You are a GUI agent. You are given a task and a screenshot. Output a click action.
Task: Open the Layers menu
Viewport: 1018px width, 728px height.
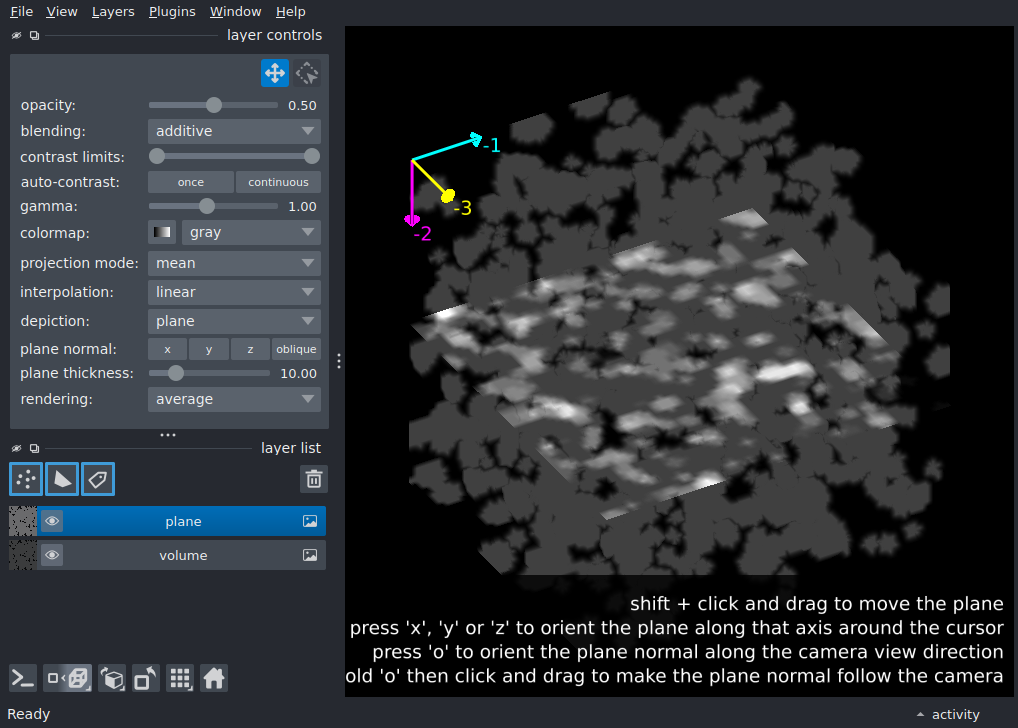coord(113,12)
